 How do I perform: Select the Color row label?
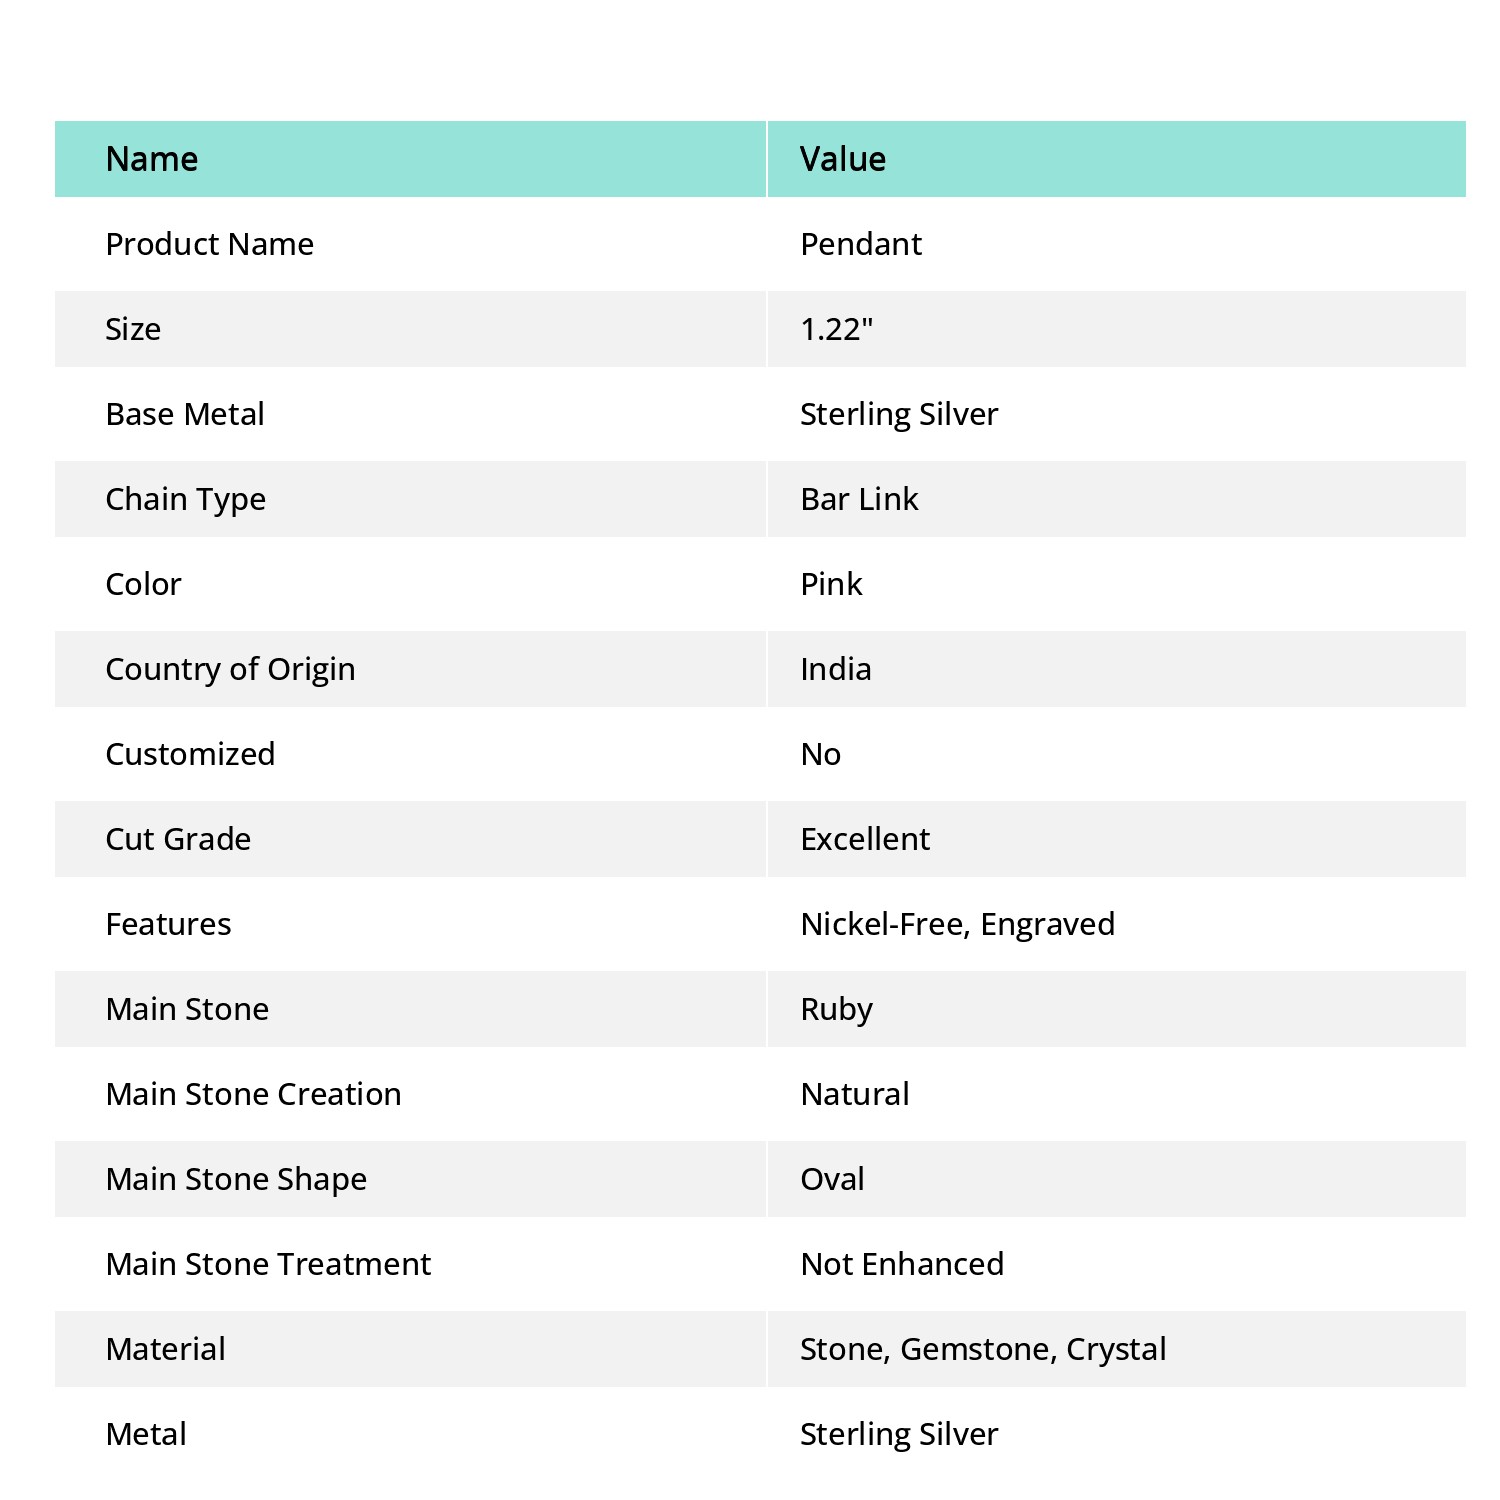point(144,584)
